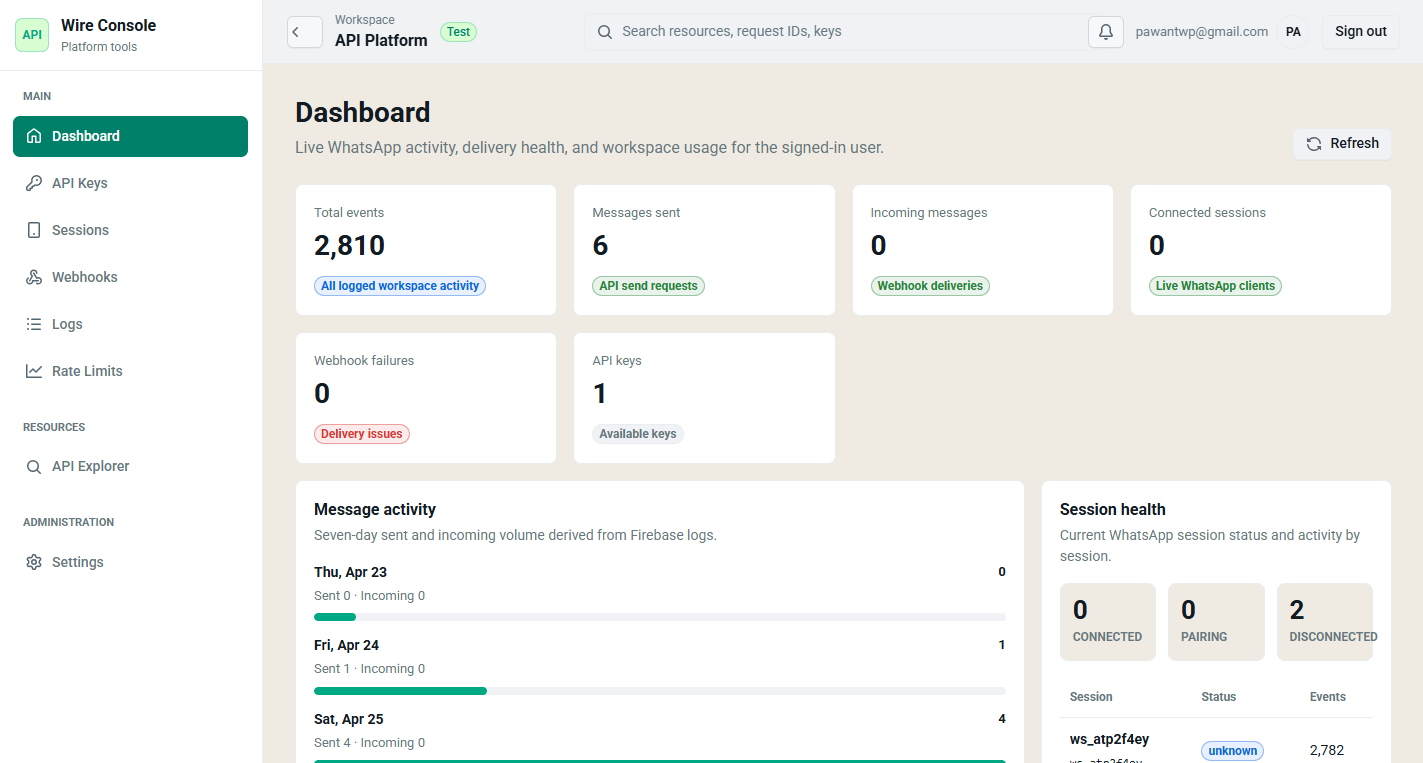Open the Webhooks page

[x=130, y=277]
